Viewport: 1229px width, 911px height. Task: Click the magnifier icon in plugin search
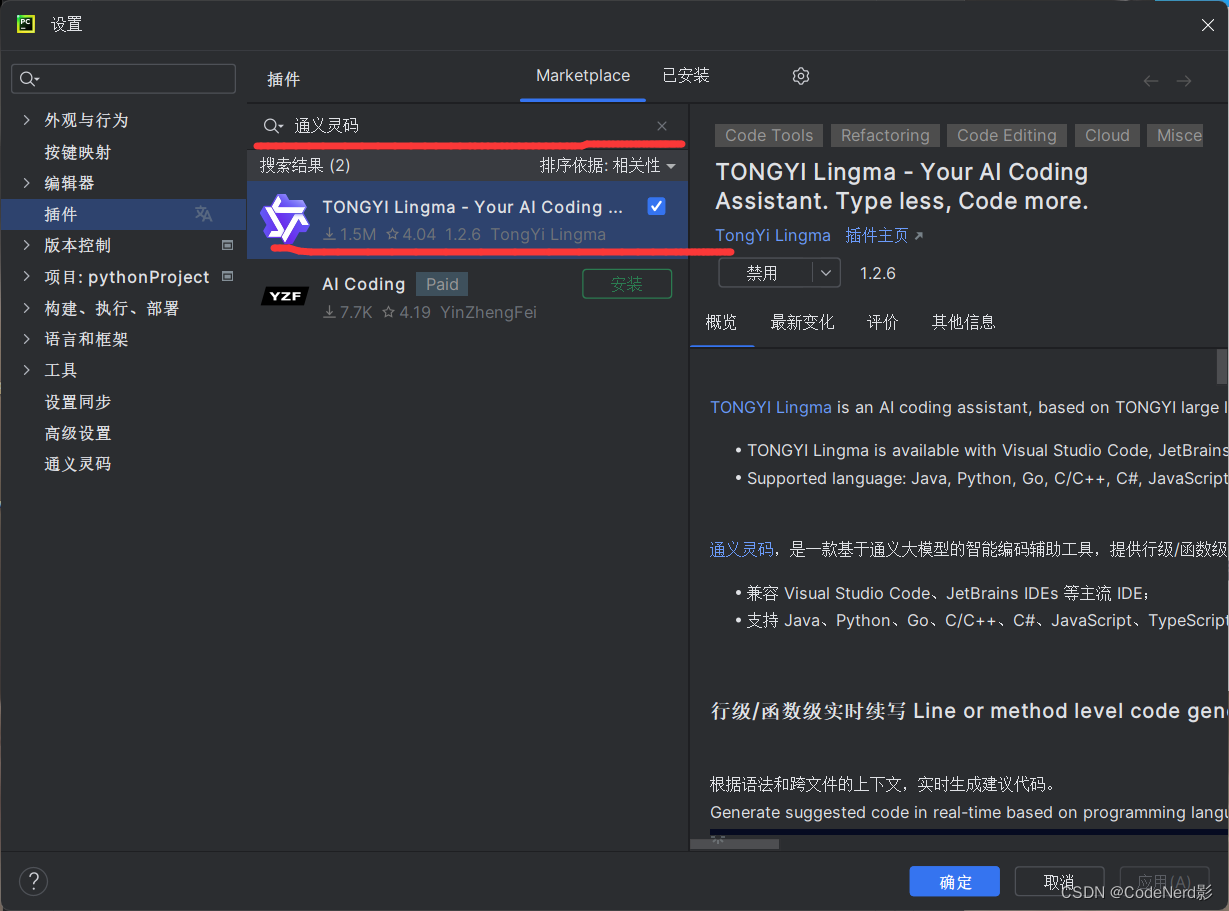coord(272,126)
